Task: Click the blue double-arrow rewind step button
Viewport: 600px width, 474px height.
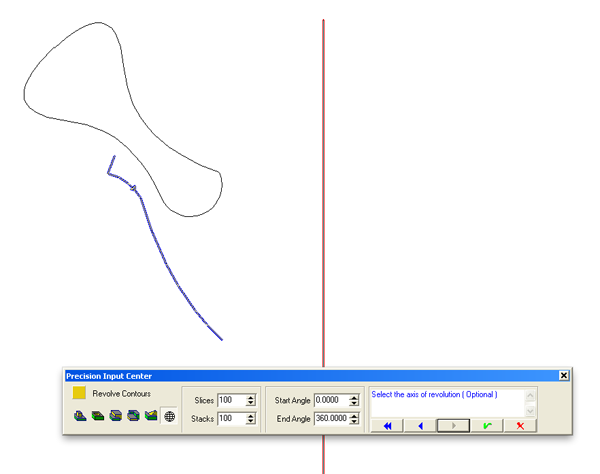Action: point(387,426)
